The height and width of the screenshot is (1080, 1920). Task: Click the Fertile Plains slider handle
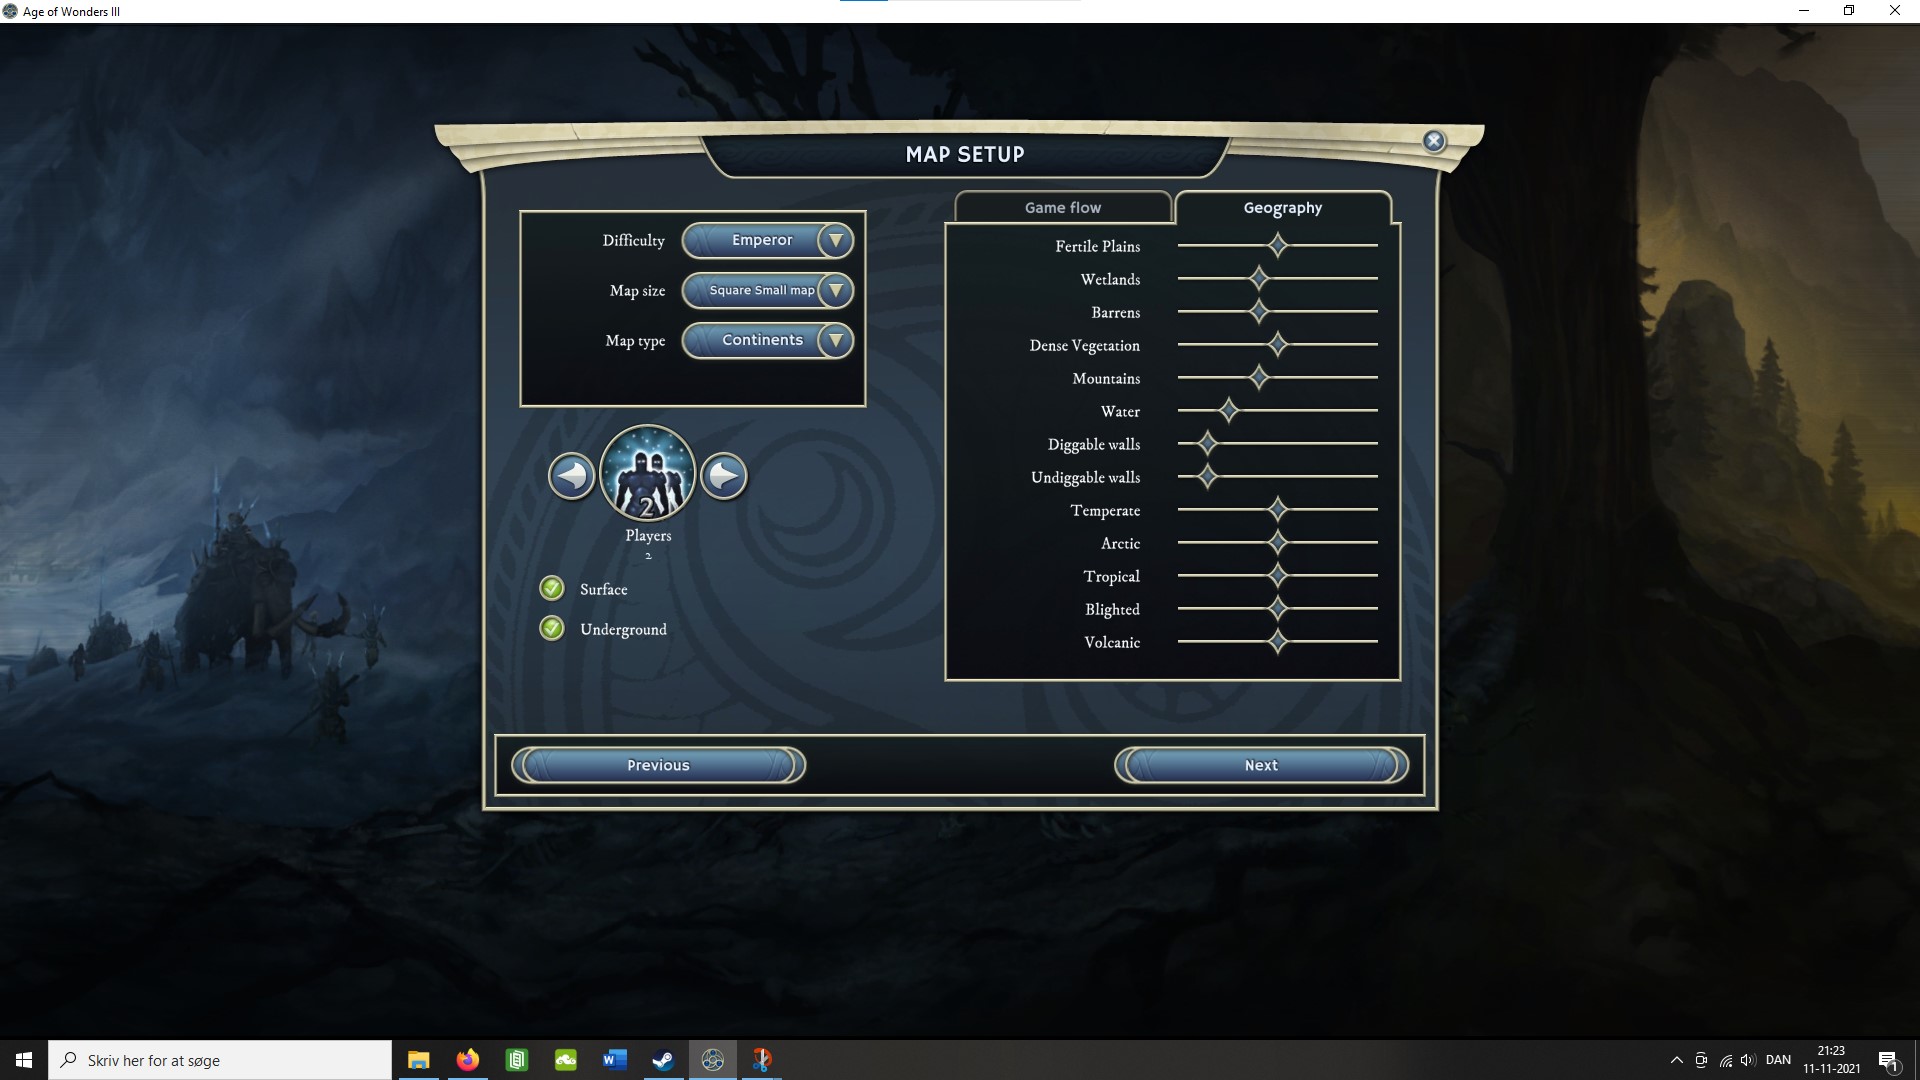point(1278,245)
